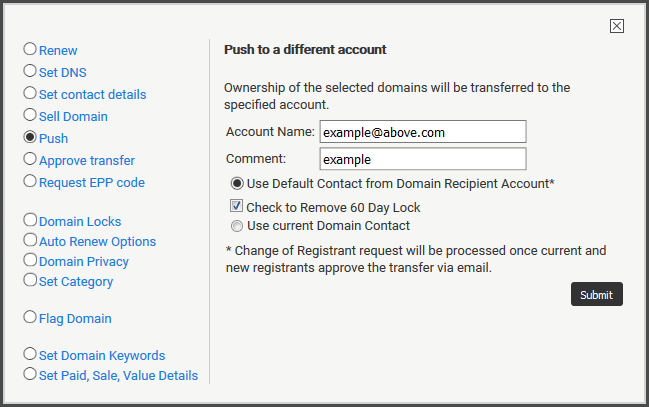Open the Domain Locks link
Screen dimensions: 649x407
point(80,222)
